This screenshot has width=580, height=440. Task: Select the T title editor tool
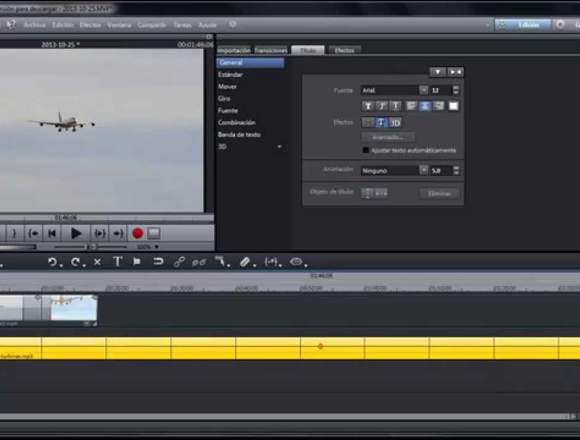pos(118,262)
